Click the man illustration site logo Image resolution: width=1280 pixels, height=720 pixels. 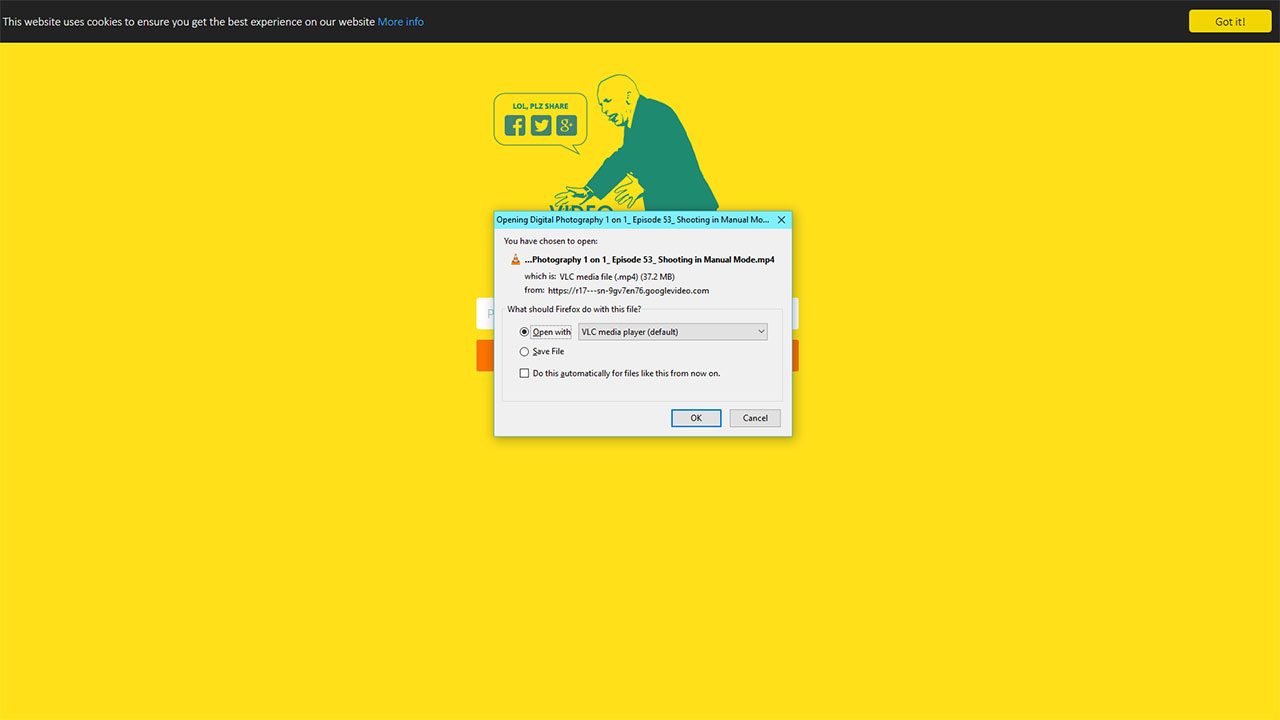(640, 143)
